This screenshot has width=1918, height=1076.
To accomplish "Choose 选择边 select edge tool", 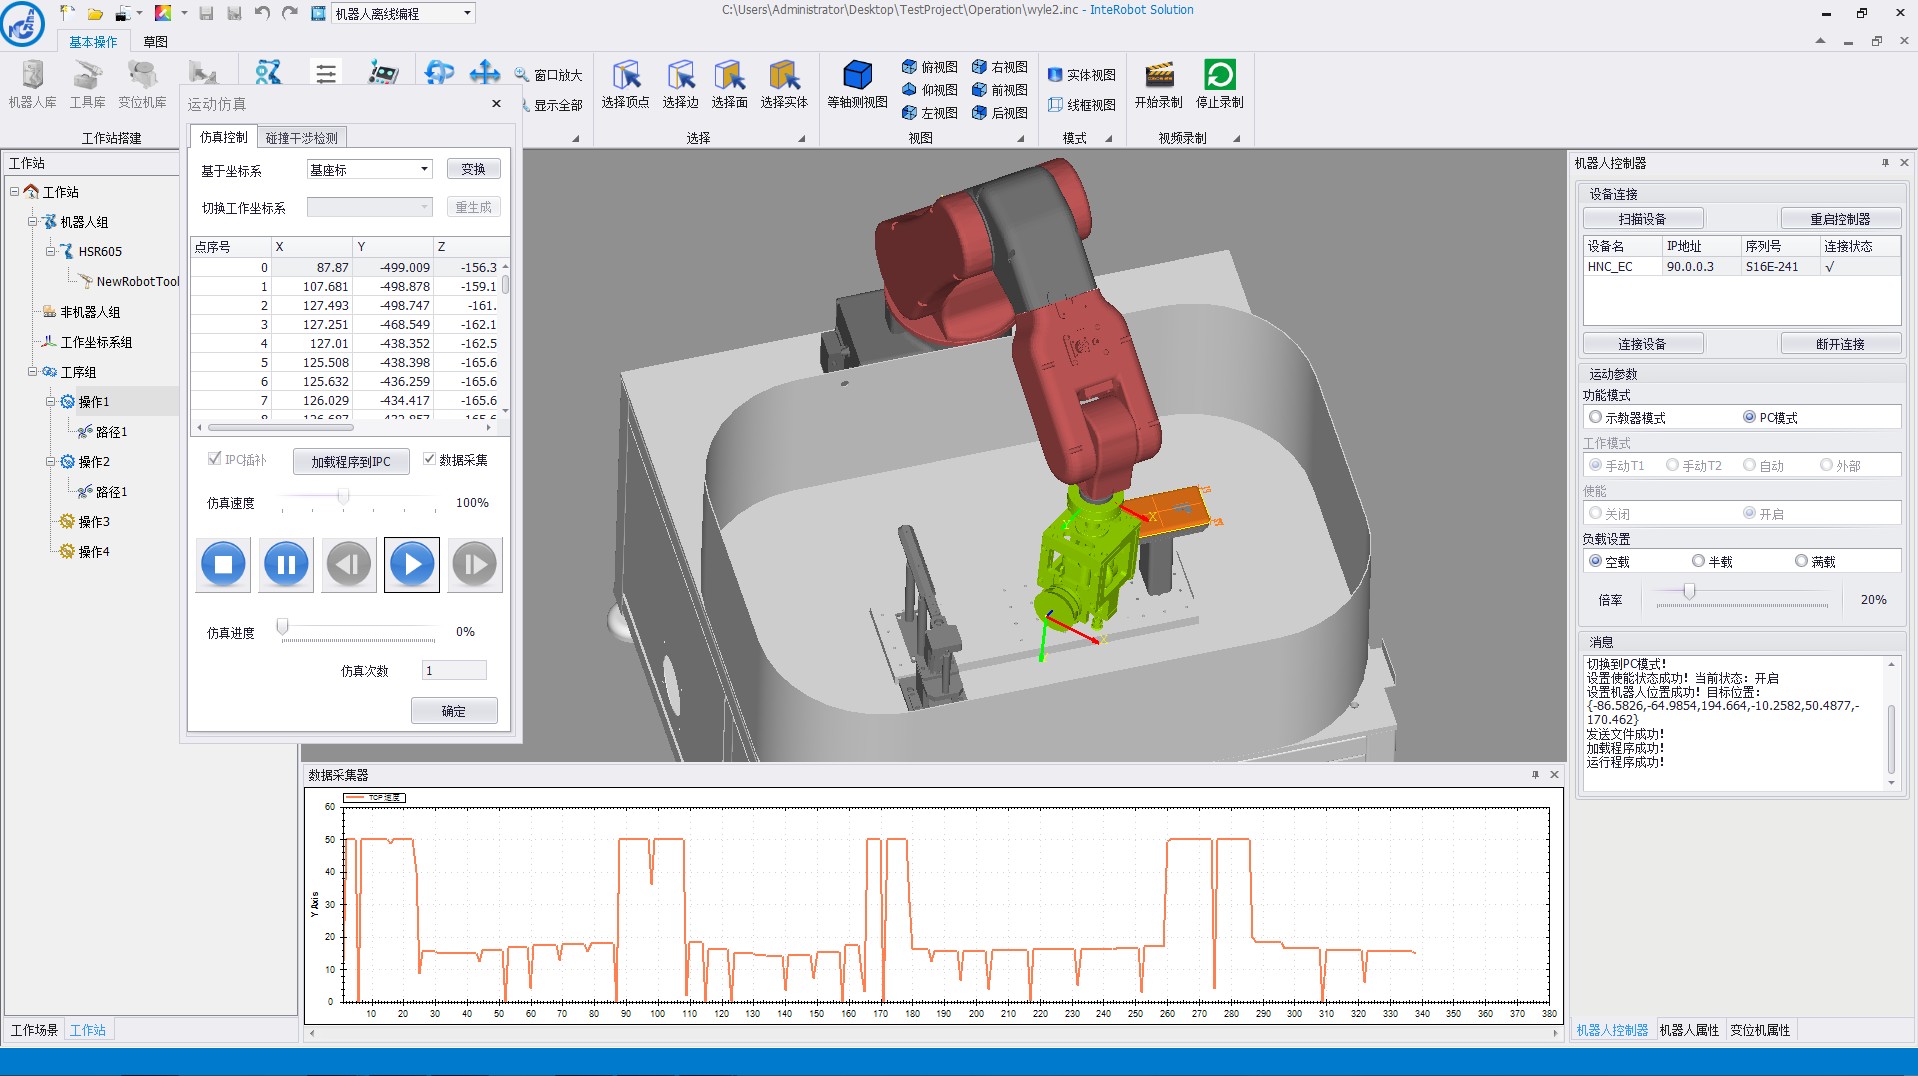I will coord(680,85).
